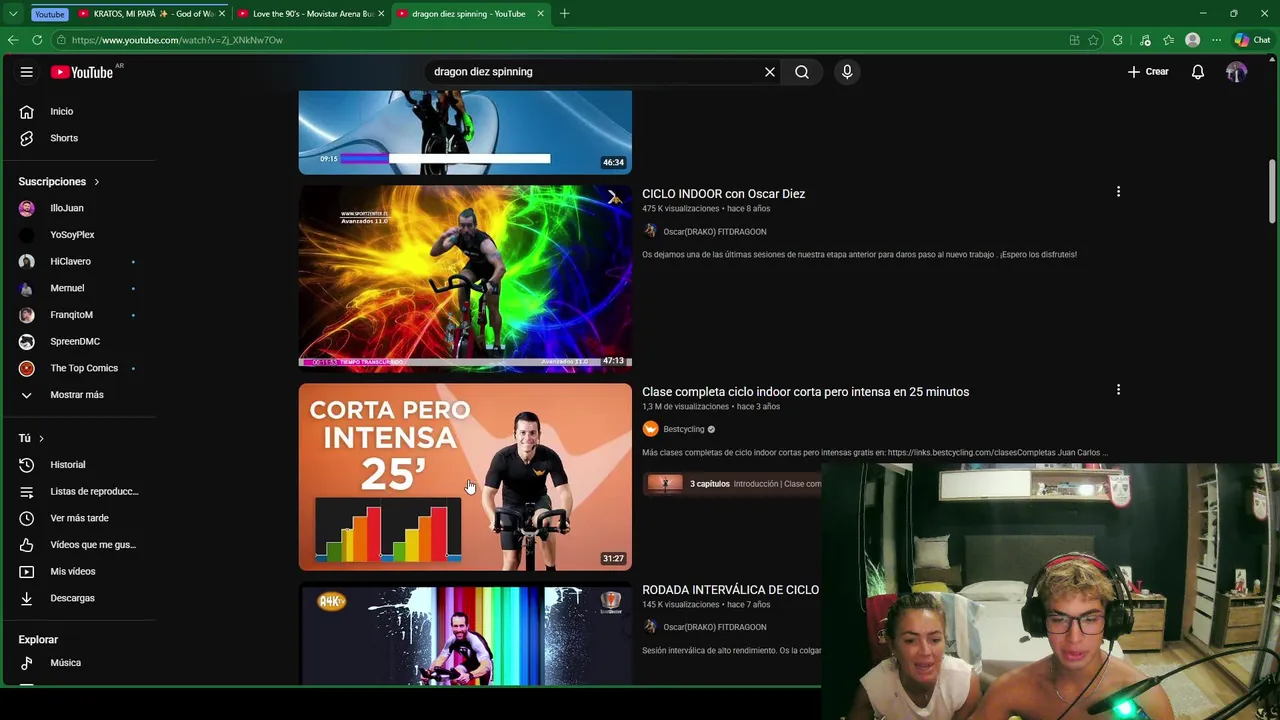This screenshot has width=1280, height=720.
Task: Add page to favorites star
Action: (x=1094, y=40)
